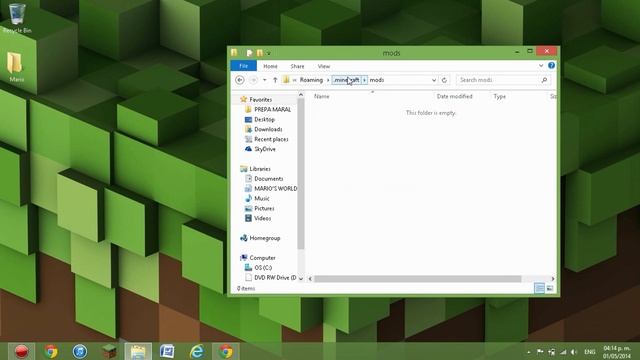Open address bar history dropdown
Viewport: 640px width, 360px height.
coord(434,80)
